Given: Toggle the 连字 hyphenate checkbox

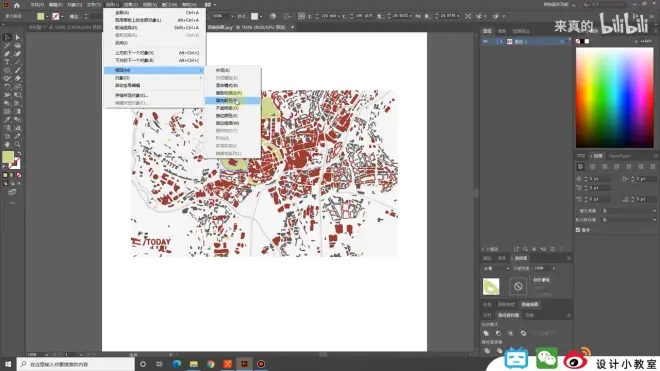Looking at the screenshot, I should coord(578,230).
